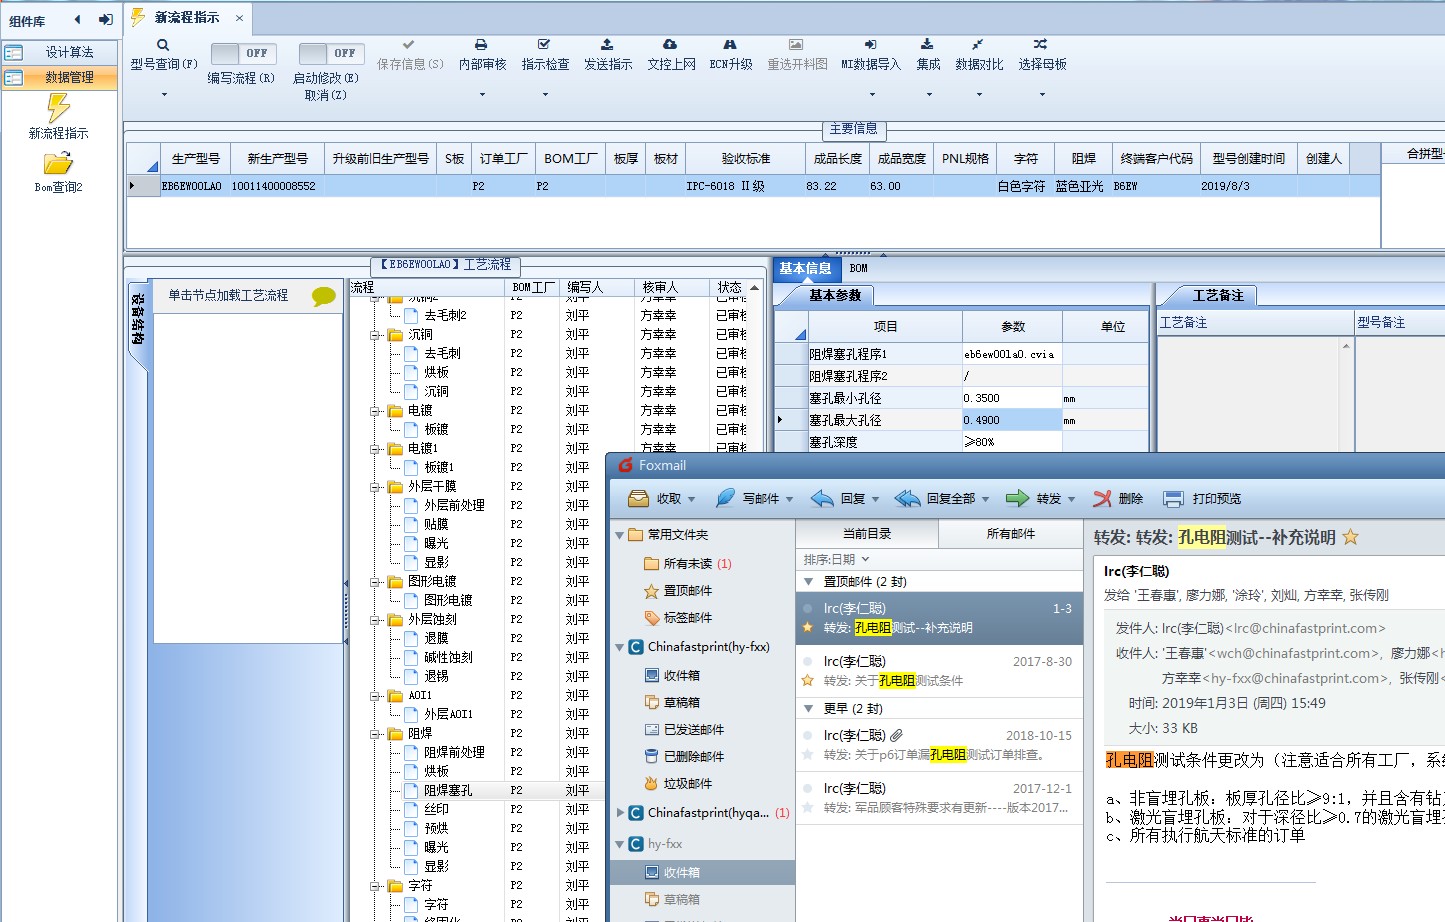Click the 集成 download icon
This screenshot has width=1445, height=922.
click(x=927, y=45)
